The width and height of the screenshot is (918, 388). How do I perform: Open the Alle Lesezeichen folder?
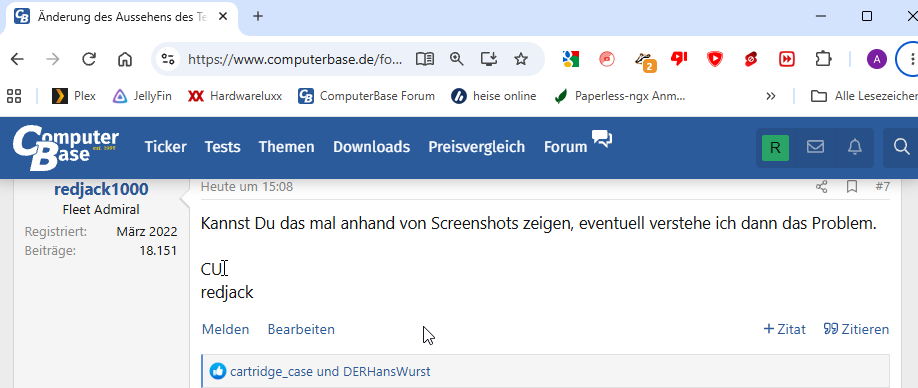[864, 96]
